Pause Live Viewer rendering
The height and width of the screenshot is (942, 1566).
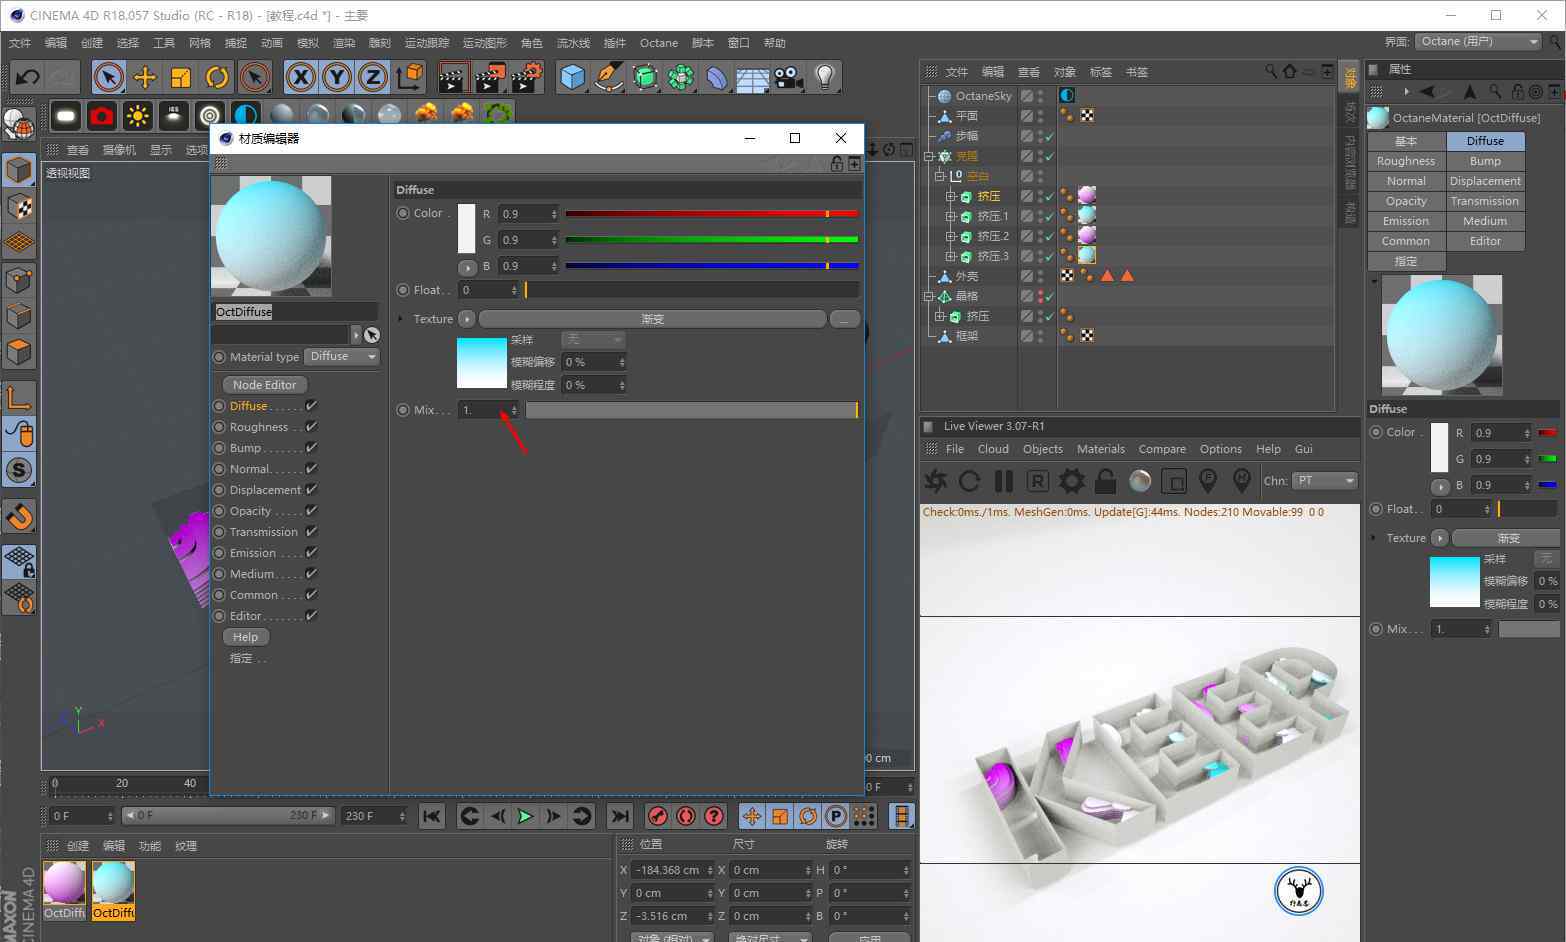click(x=1004, y=481)
